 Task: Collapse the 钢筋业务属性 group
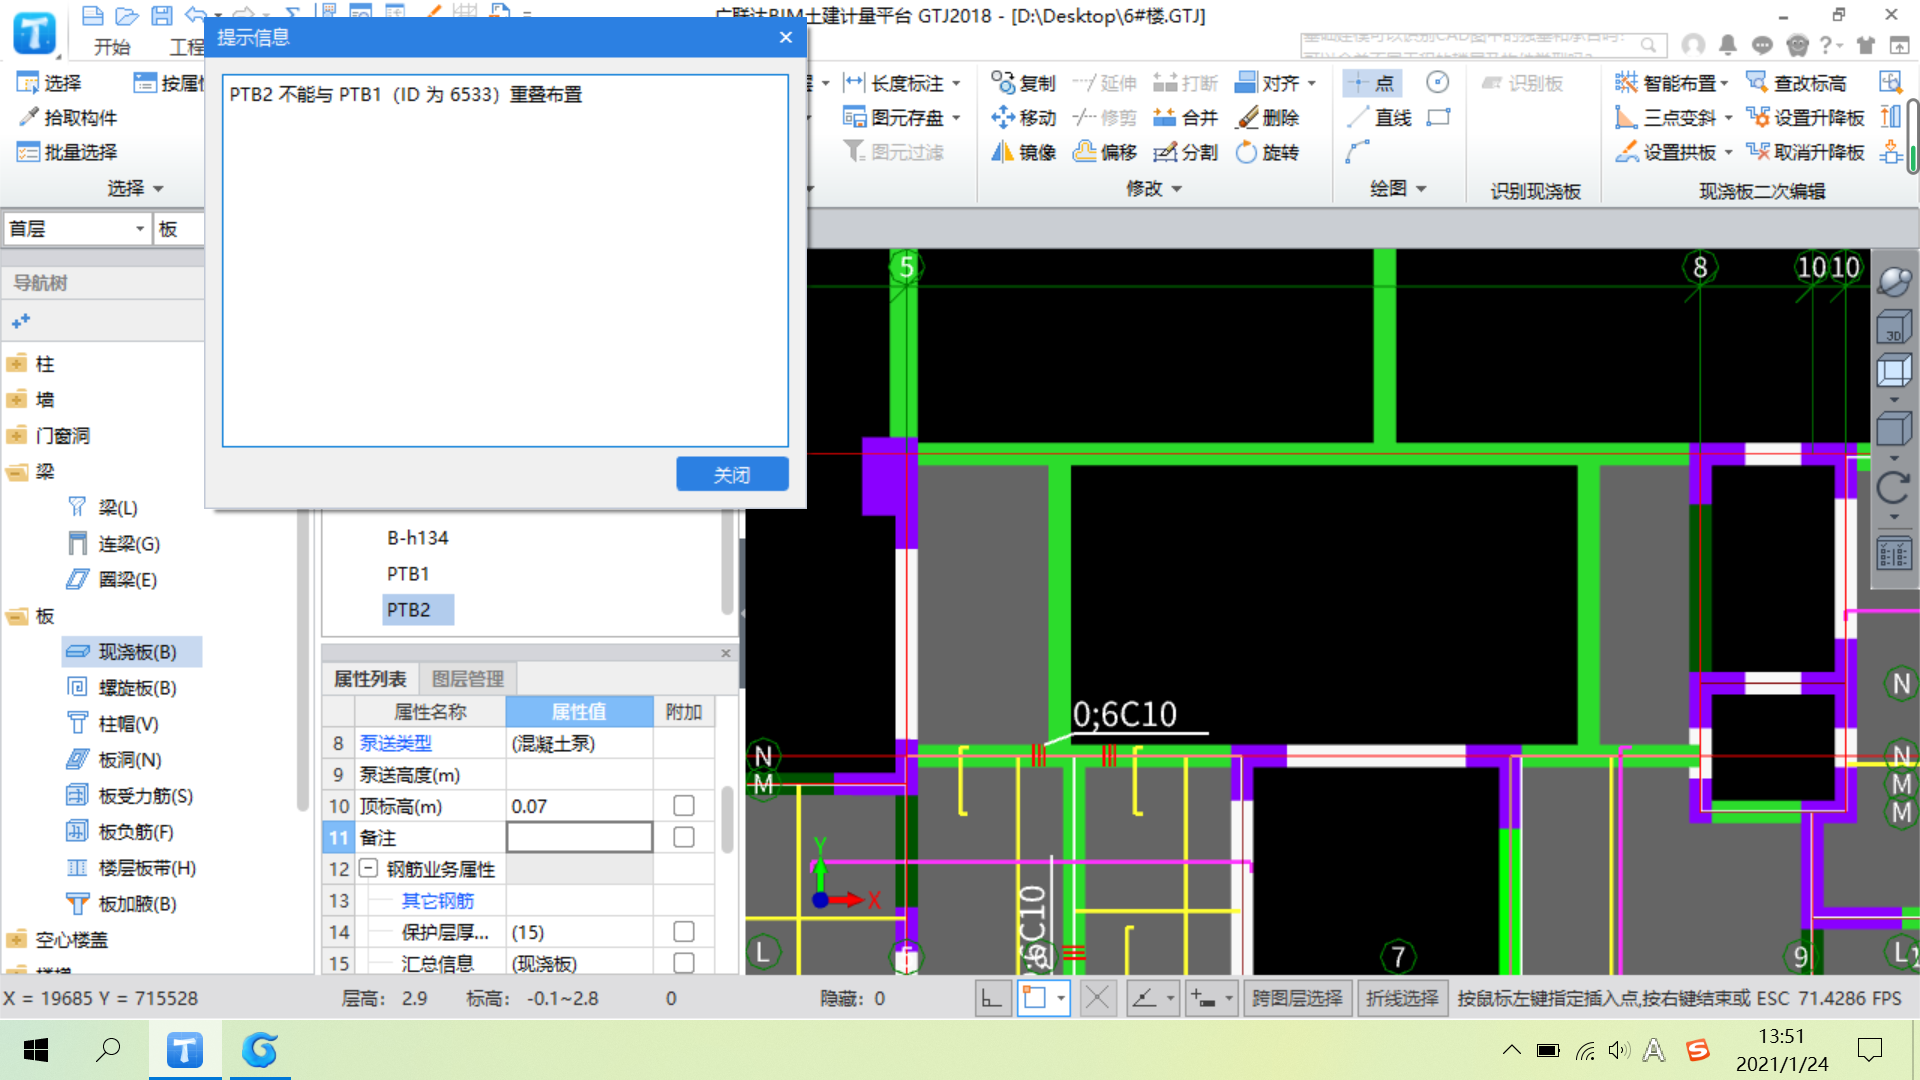(368, 868)
